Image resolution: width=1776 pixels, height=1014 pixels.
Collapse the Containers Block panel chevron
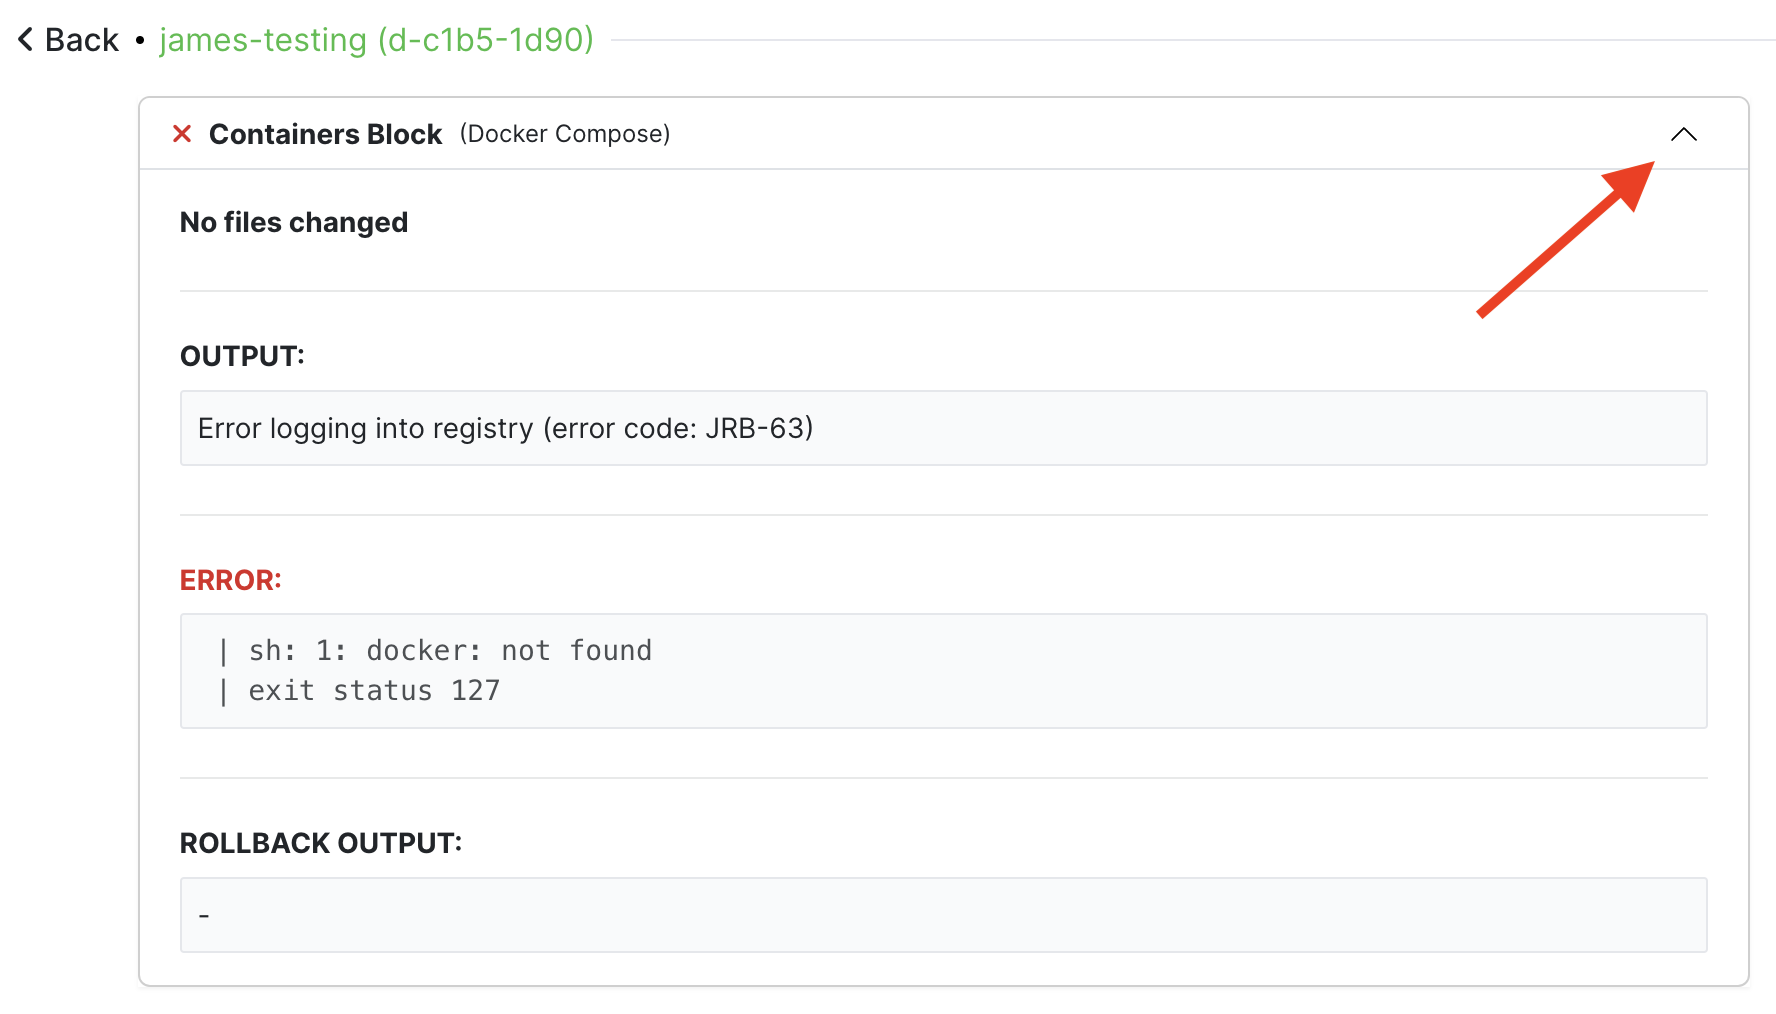[x=1684, y=134]
